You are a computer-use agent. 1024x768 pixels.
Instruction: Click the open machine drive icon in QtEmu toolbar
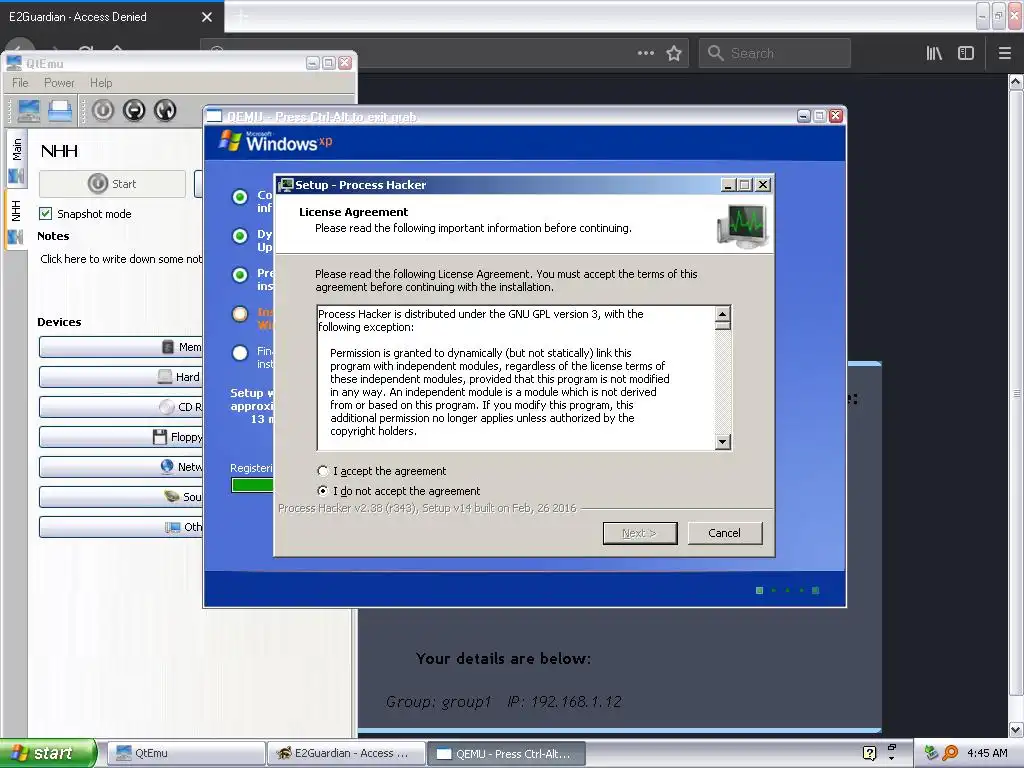(x=60, y=110)
